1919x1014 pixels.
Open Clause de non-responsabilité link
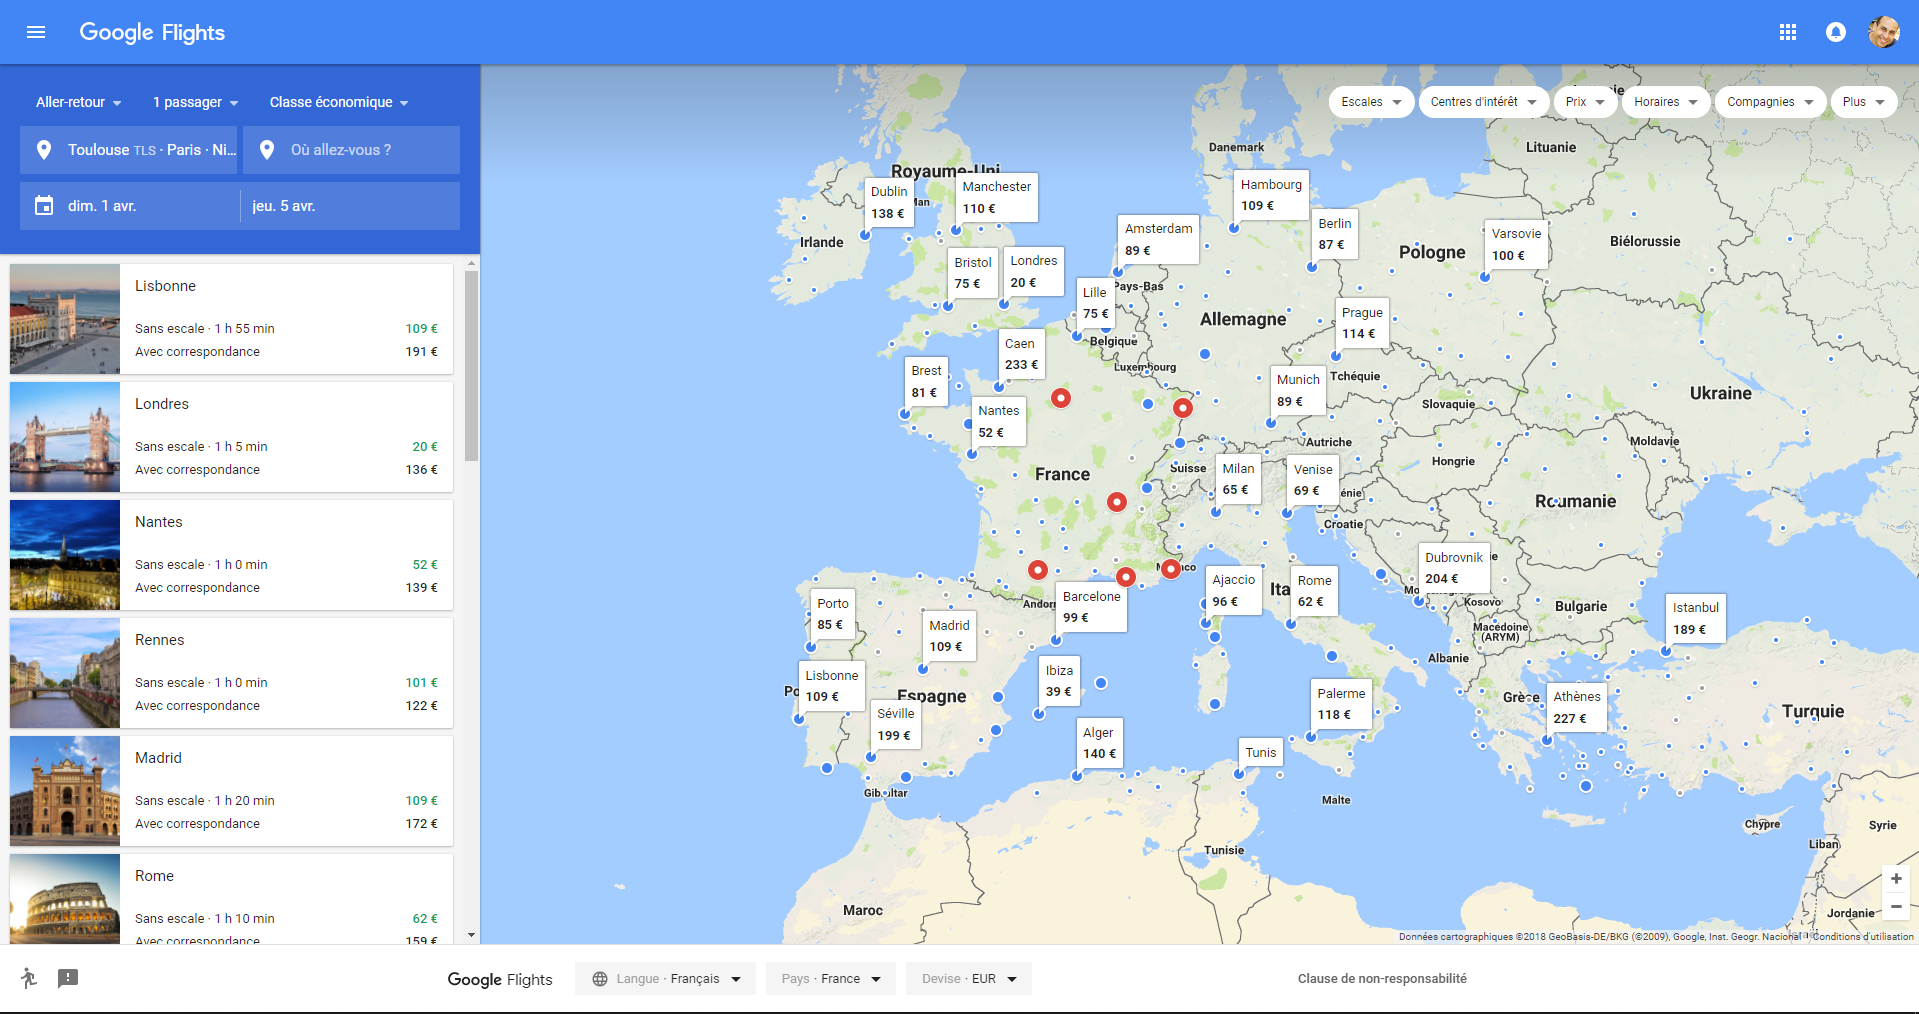(1382, 979)
